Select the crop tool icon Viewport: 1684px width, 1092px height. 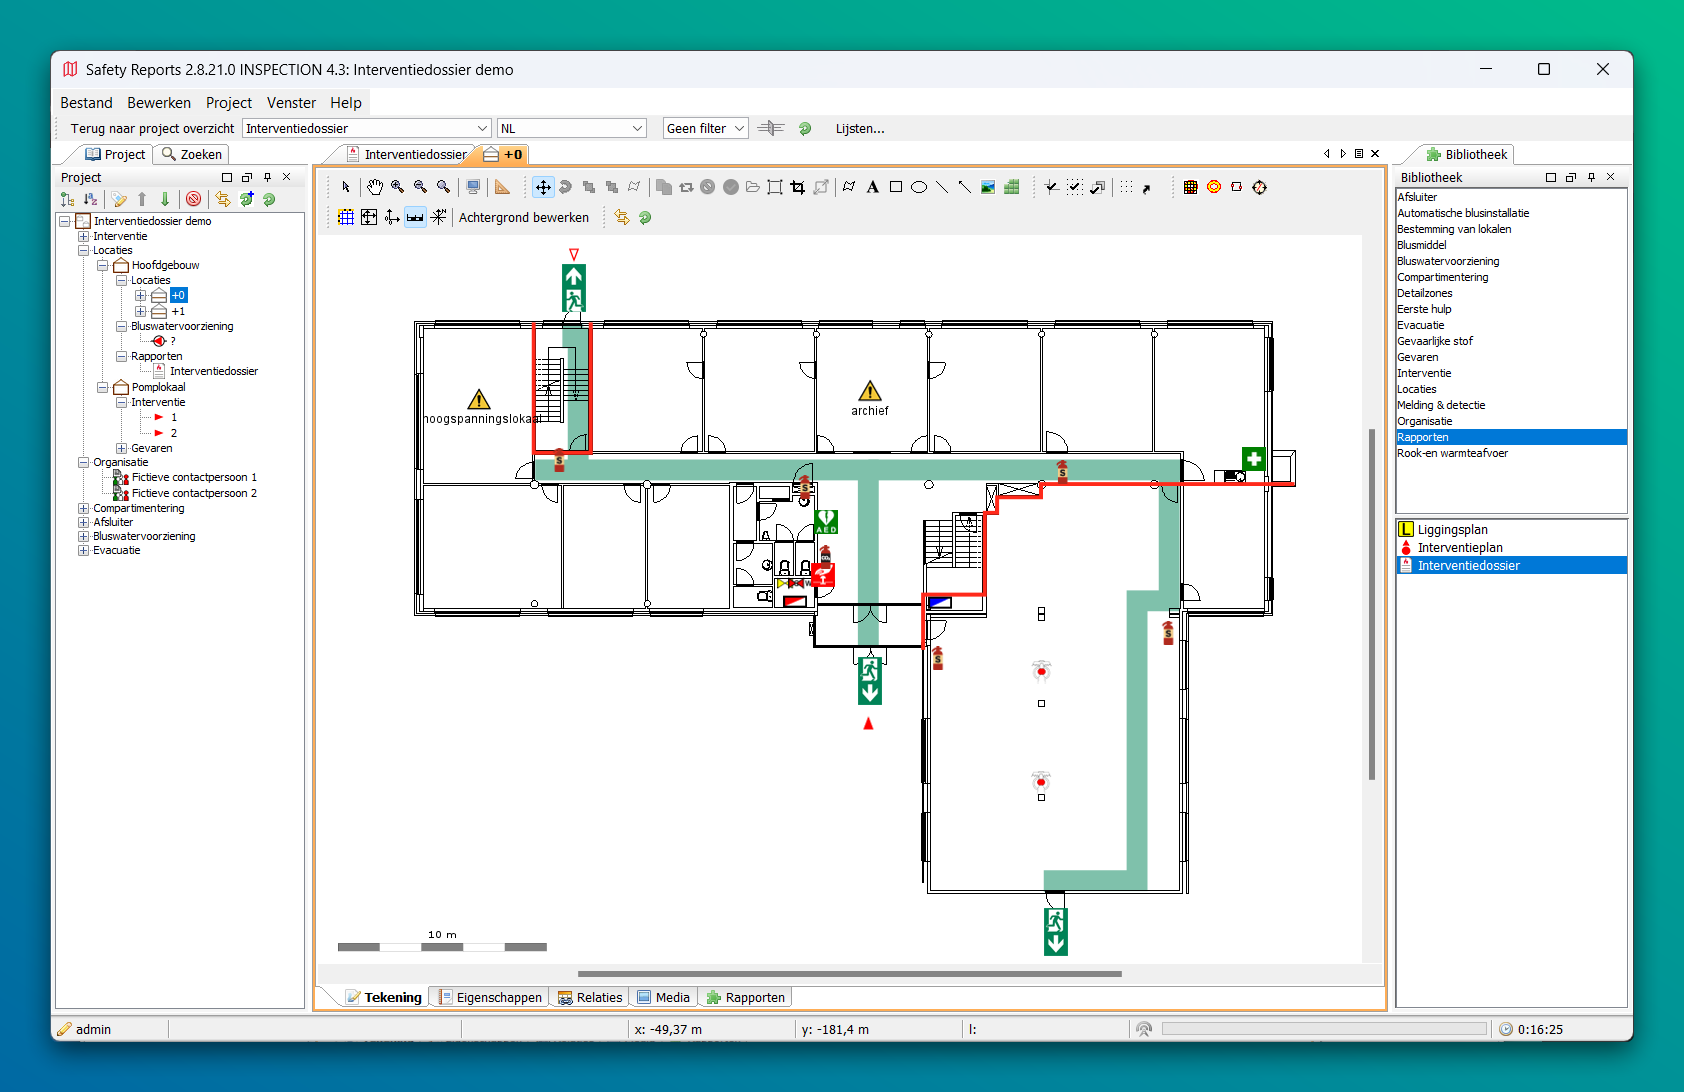click(x=797, y=187)
